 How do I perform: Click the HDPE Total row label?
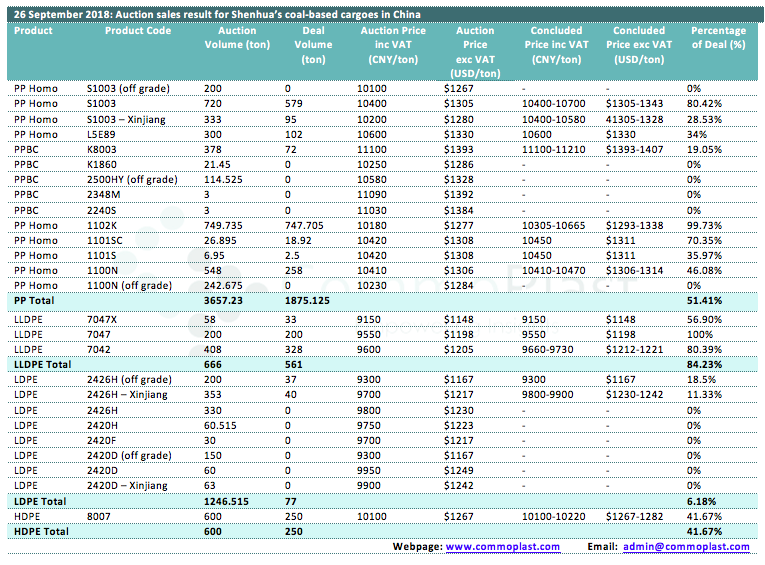(x=41, y=532)
